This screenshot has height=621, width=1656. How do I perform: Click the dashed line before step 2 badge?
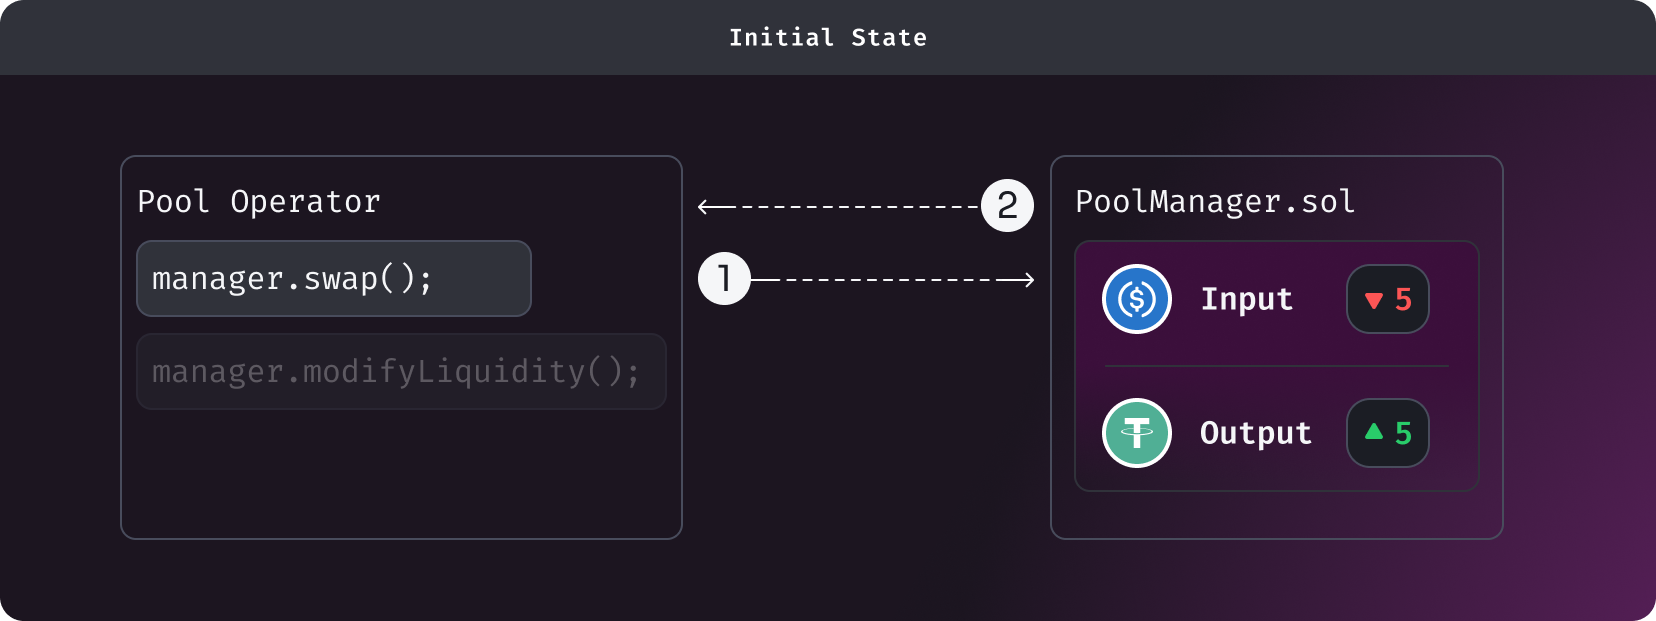click(x=850, y=207)
